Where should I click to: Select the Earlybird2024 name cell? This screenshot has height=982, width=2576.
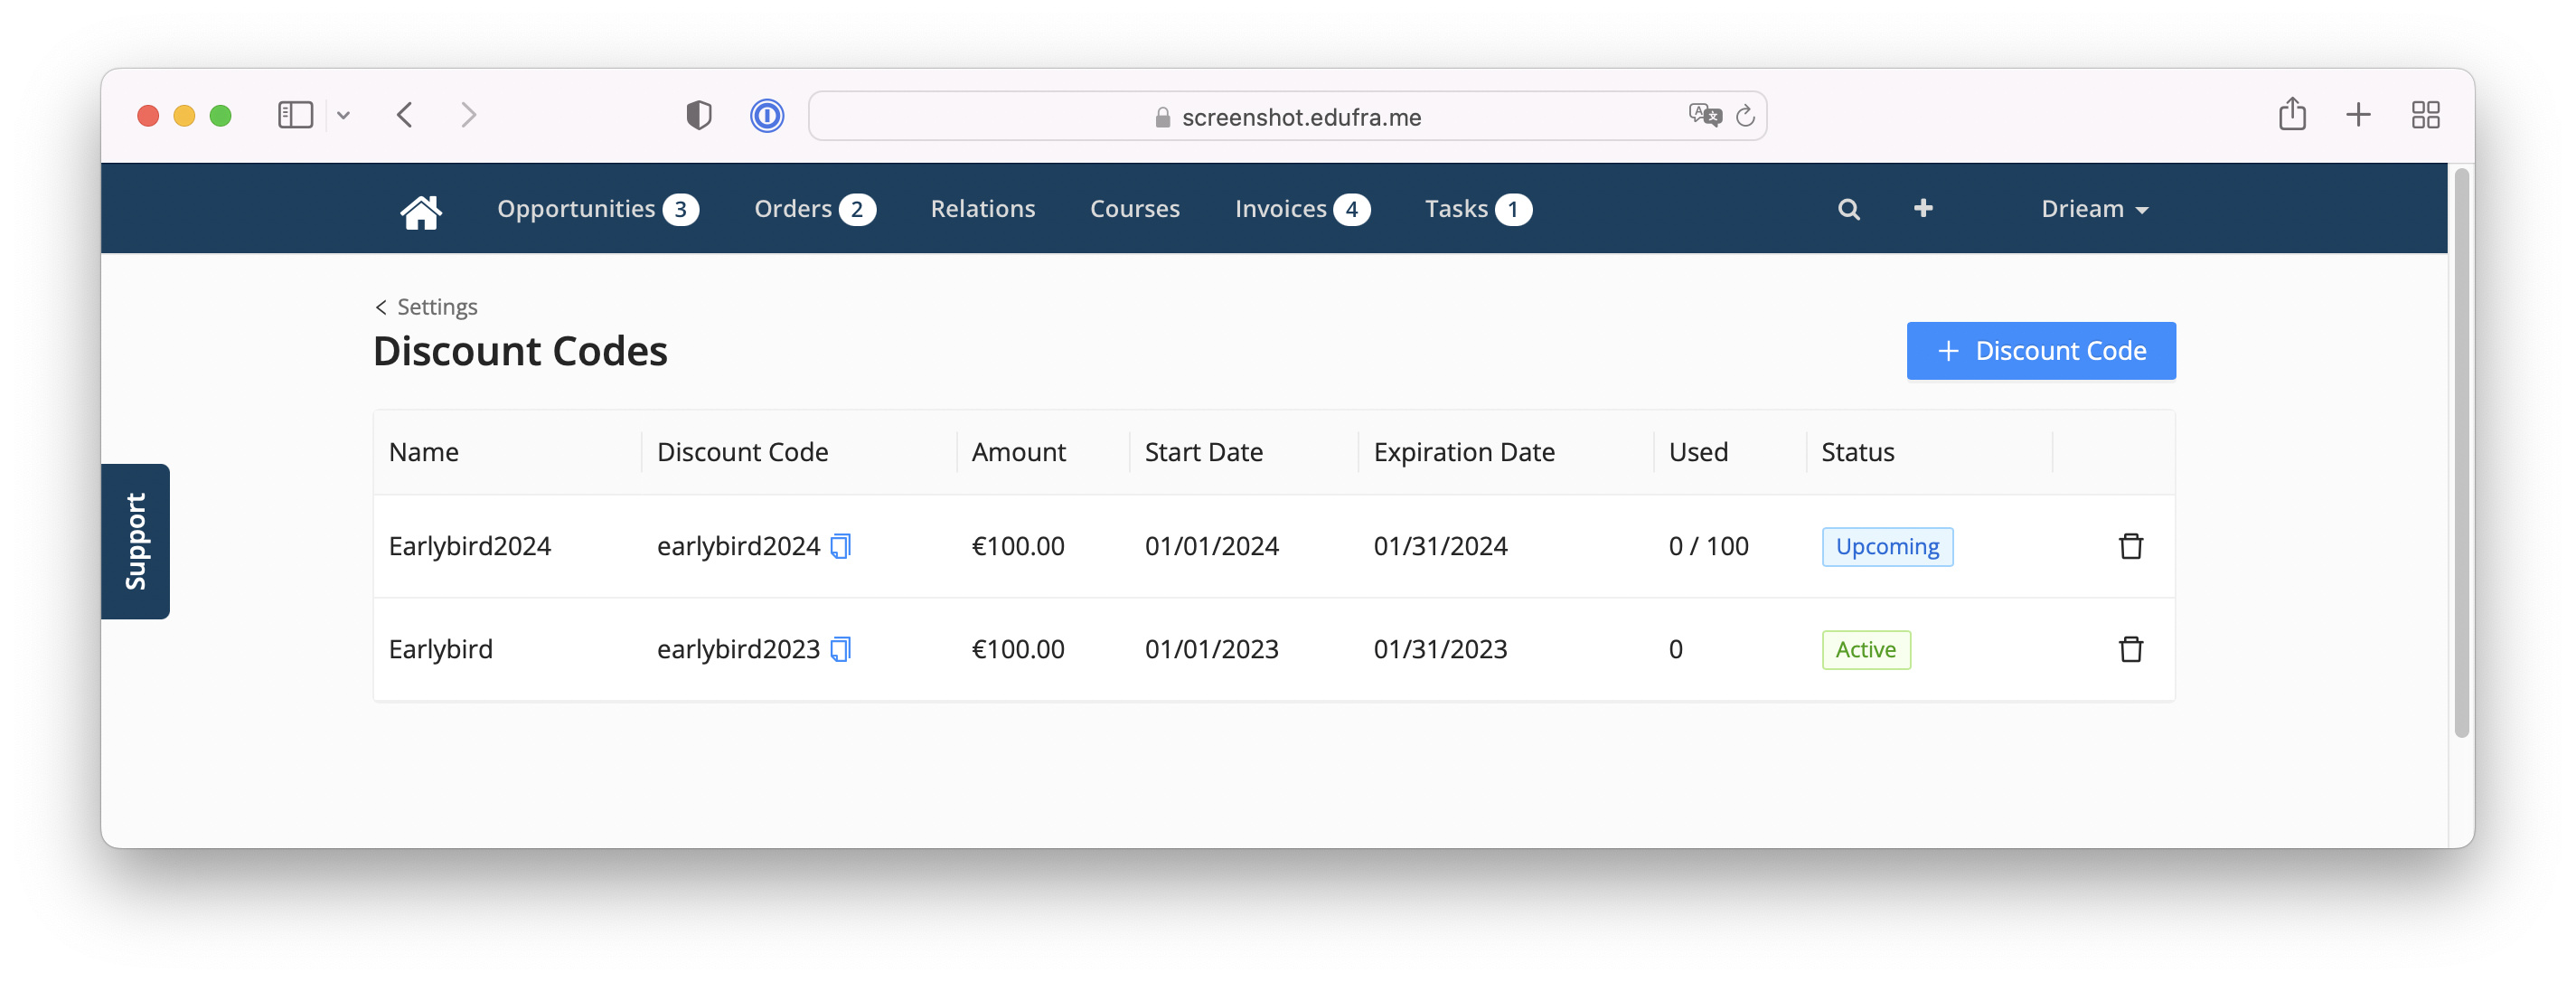click(469, 546)
